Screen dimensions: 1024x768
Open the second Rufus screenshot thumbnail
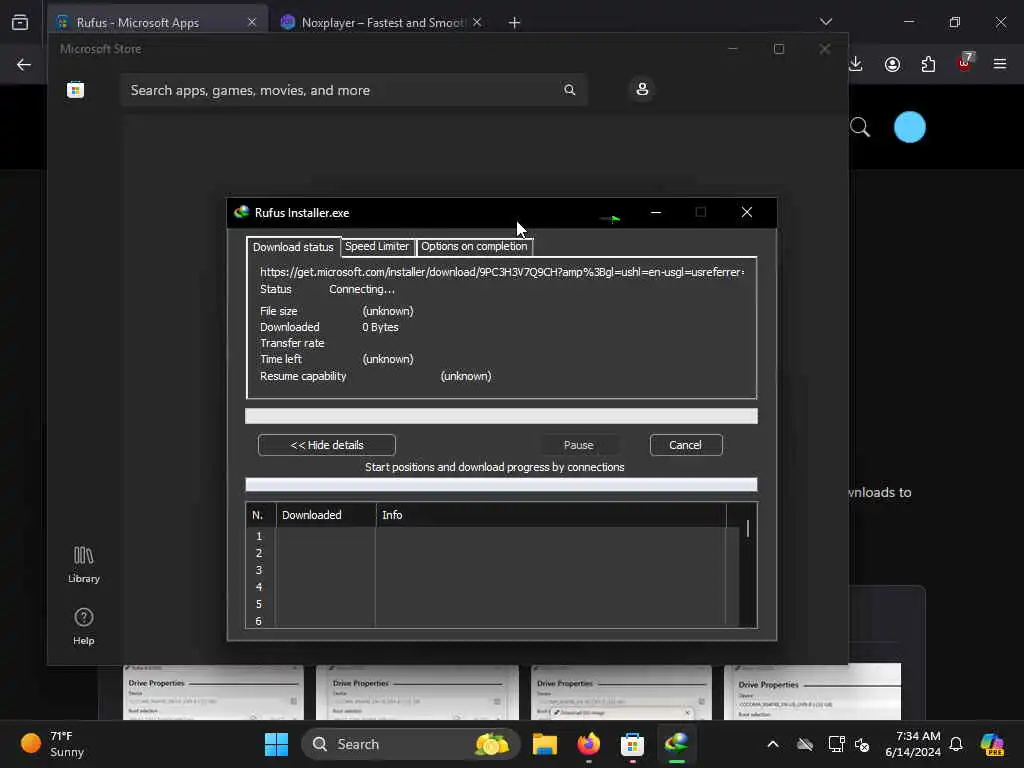point(417,692)
